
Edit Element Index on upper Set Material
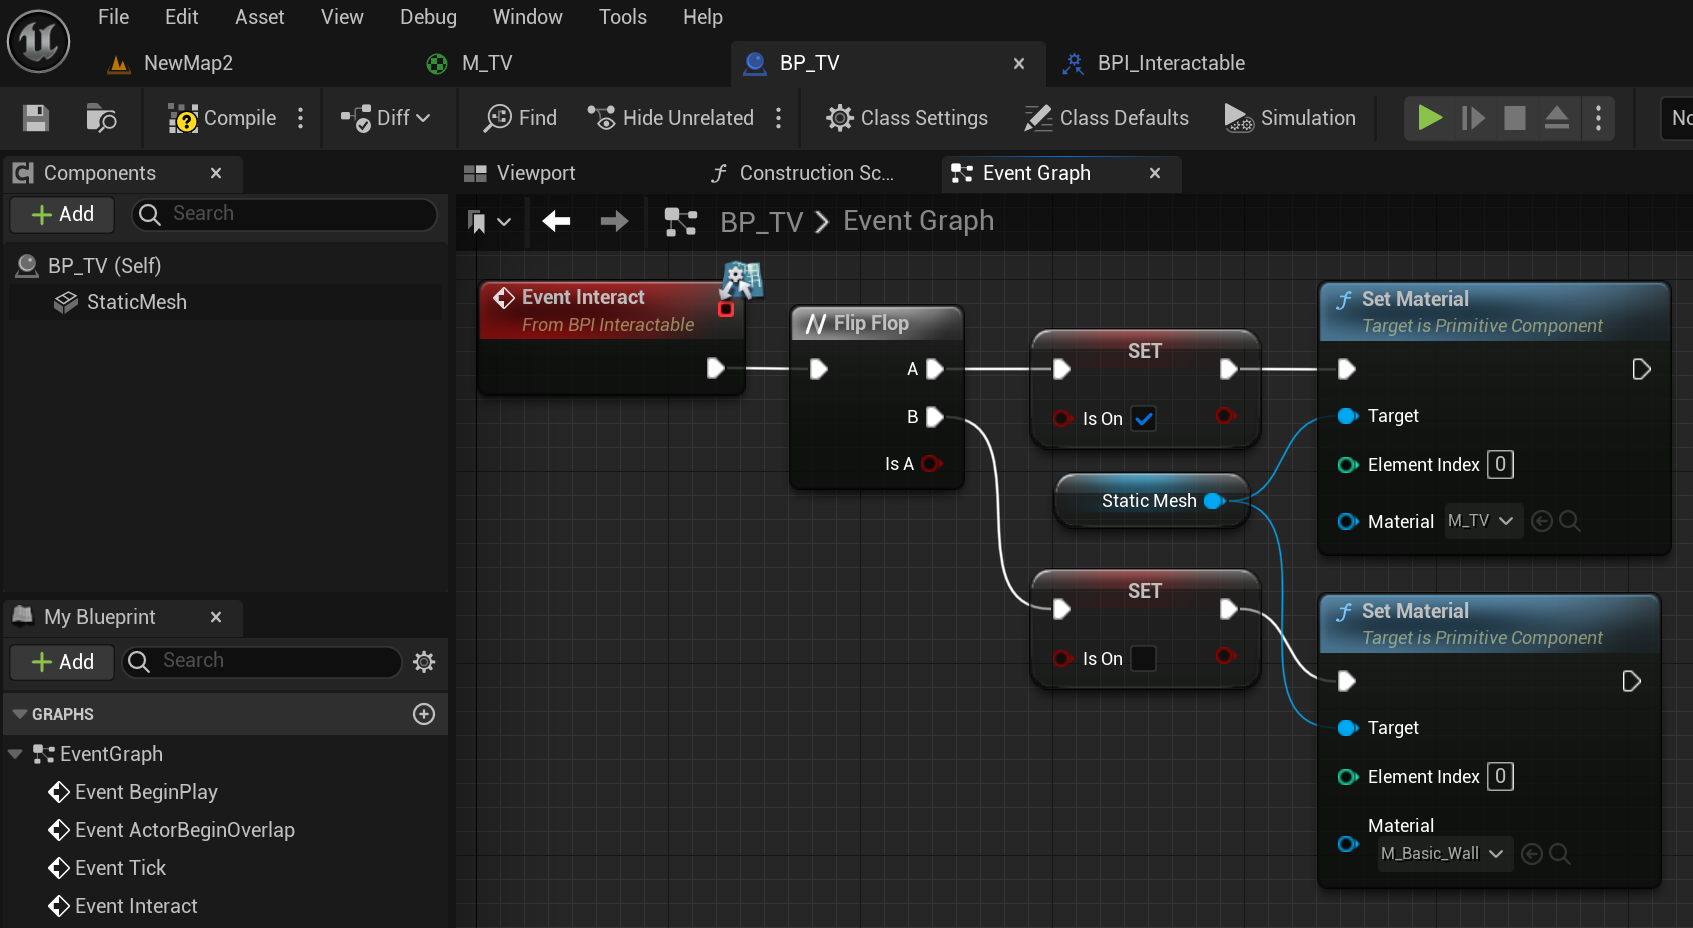click(x=1500, y=465)
